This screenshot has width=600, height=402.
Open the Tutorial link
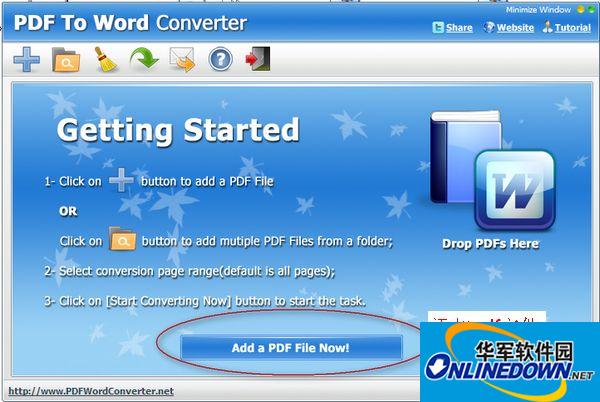pyautogui.click(x=573, y=28)
